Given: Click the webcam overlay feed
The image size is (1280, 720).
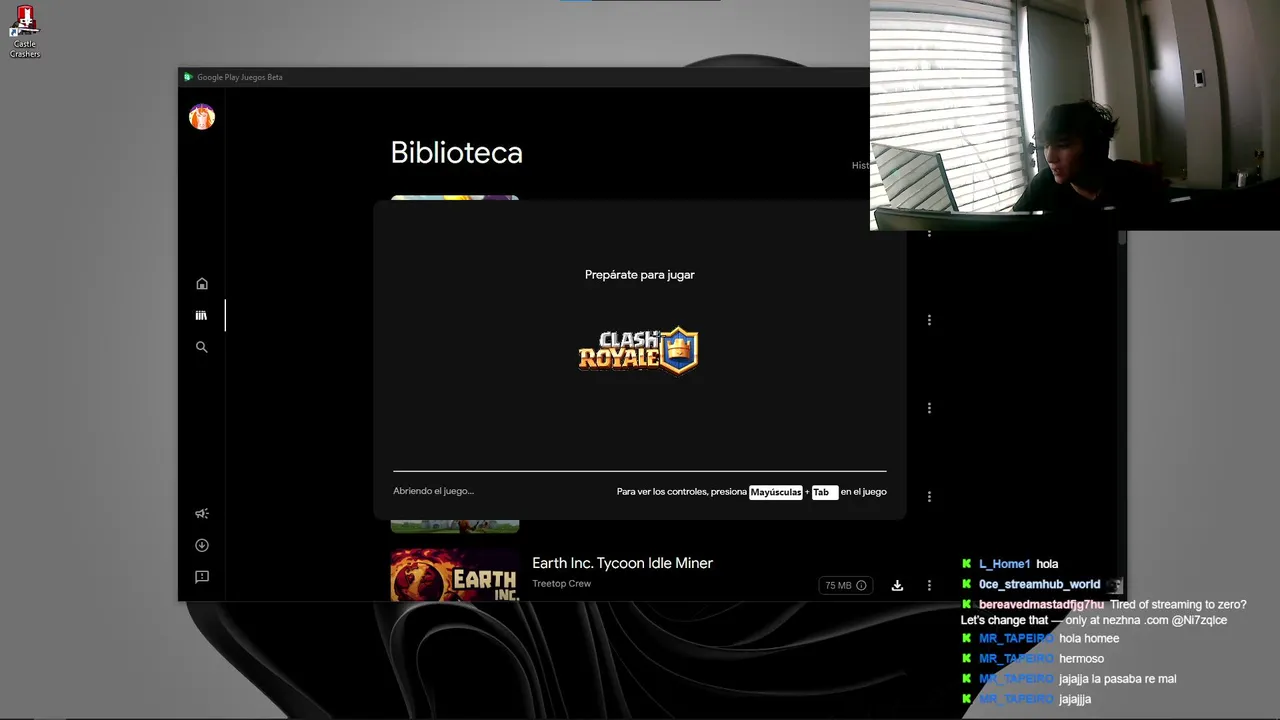Looking at the screenshot, I should click(1075, 115).
